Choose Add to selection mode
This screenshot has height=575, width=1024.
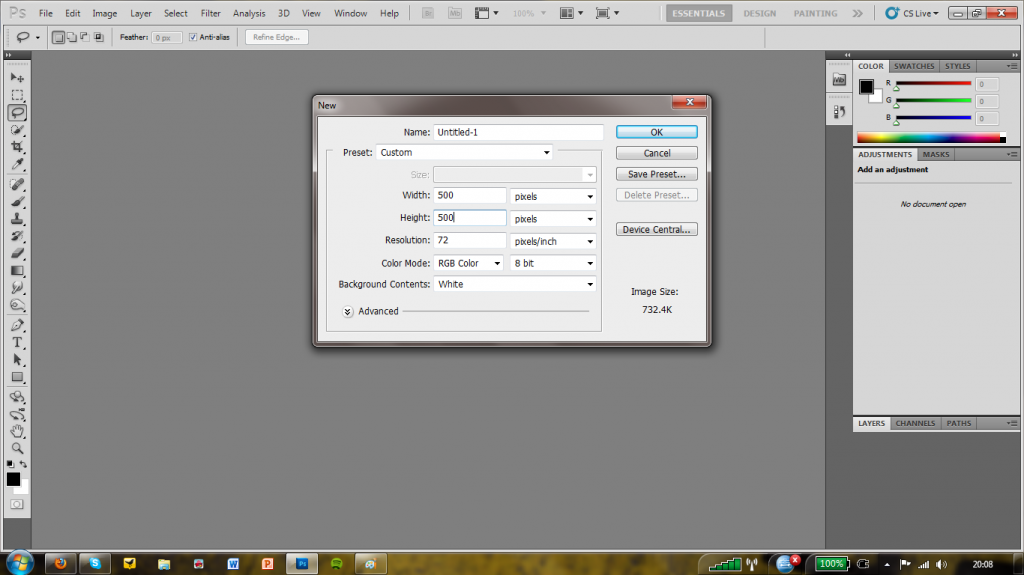click(72, 37)
